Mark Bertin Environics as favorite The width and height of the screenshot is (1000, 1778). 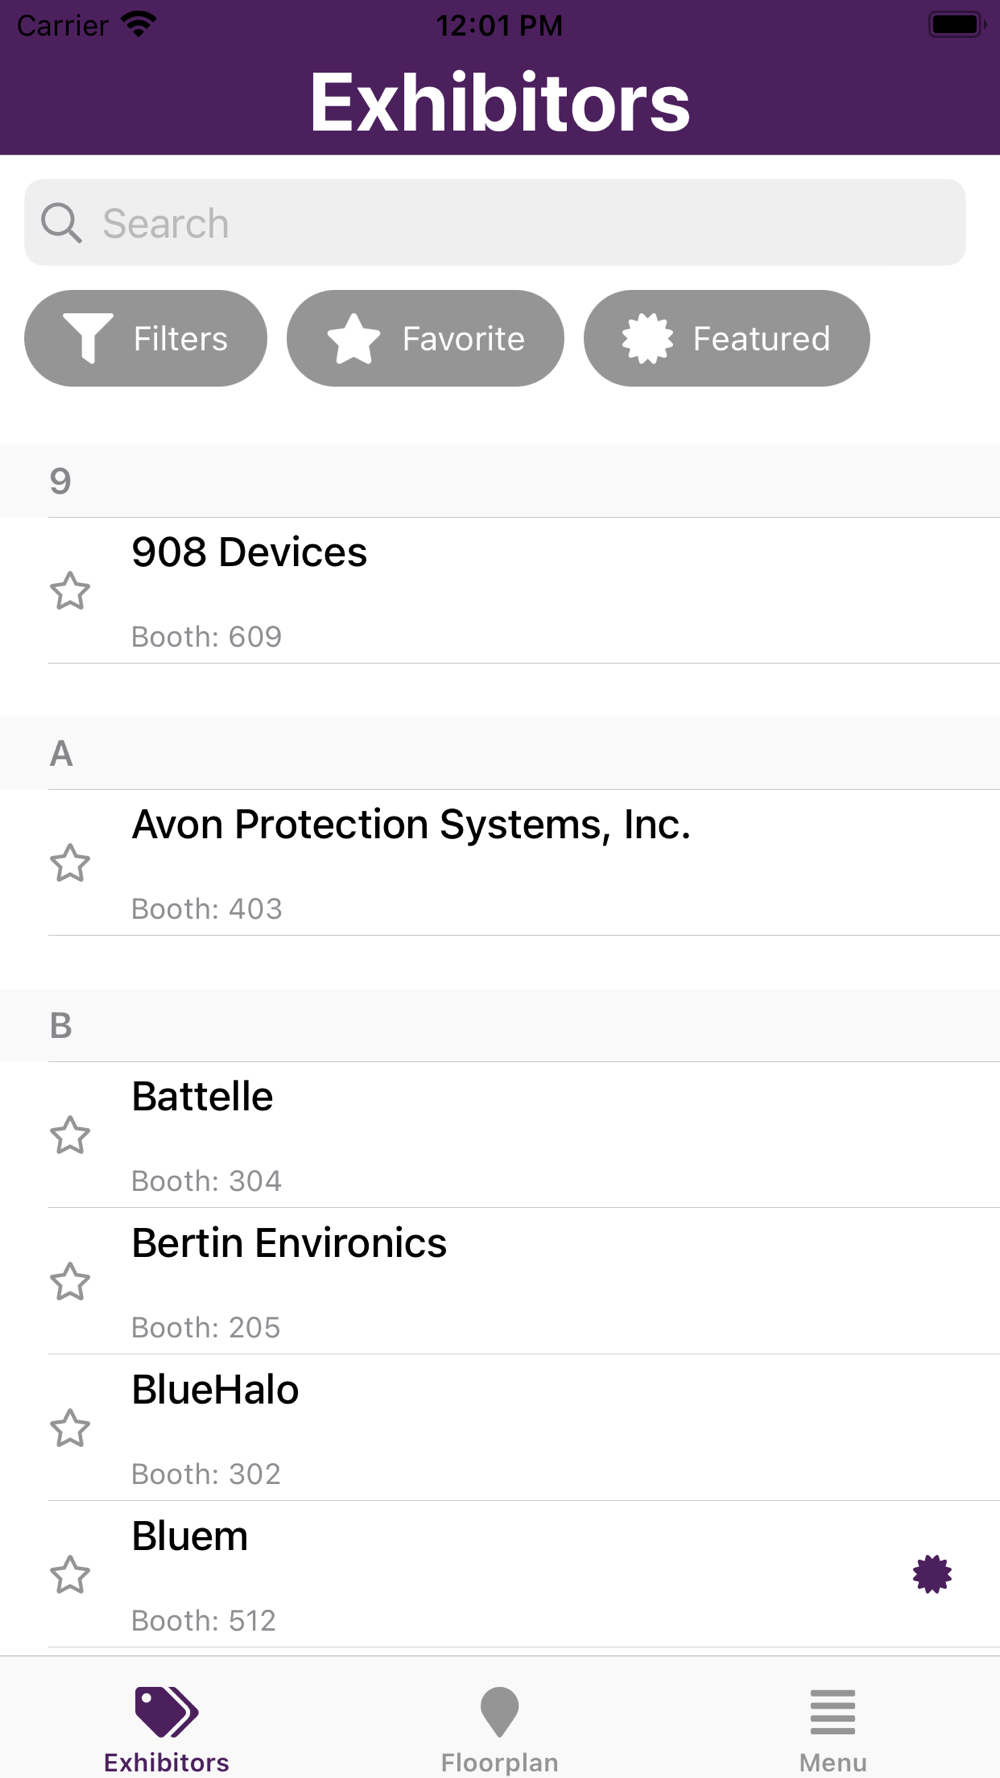tap(70, 1282)
